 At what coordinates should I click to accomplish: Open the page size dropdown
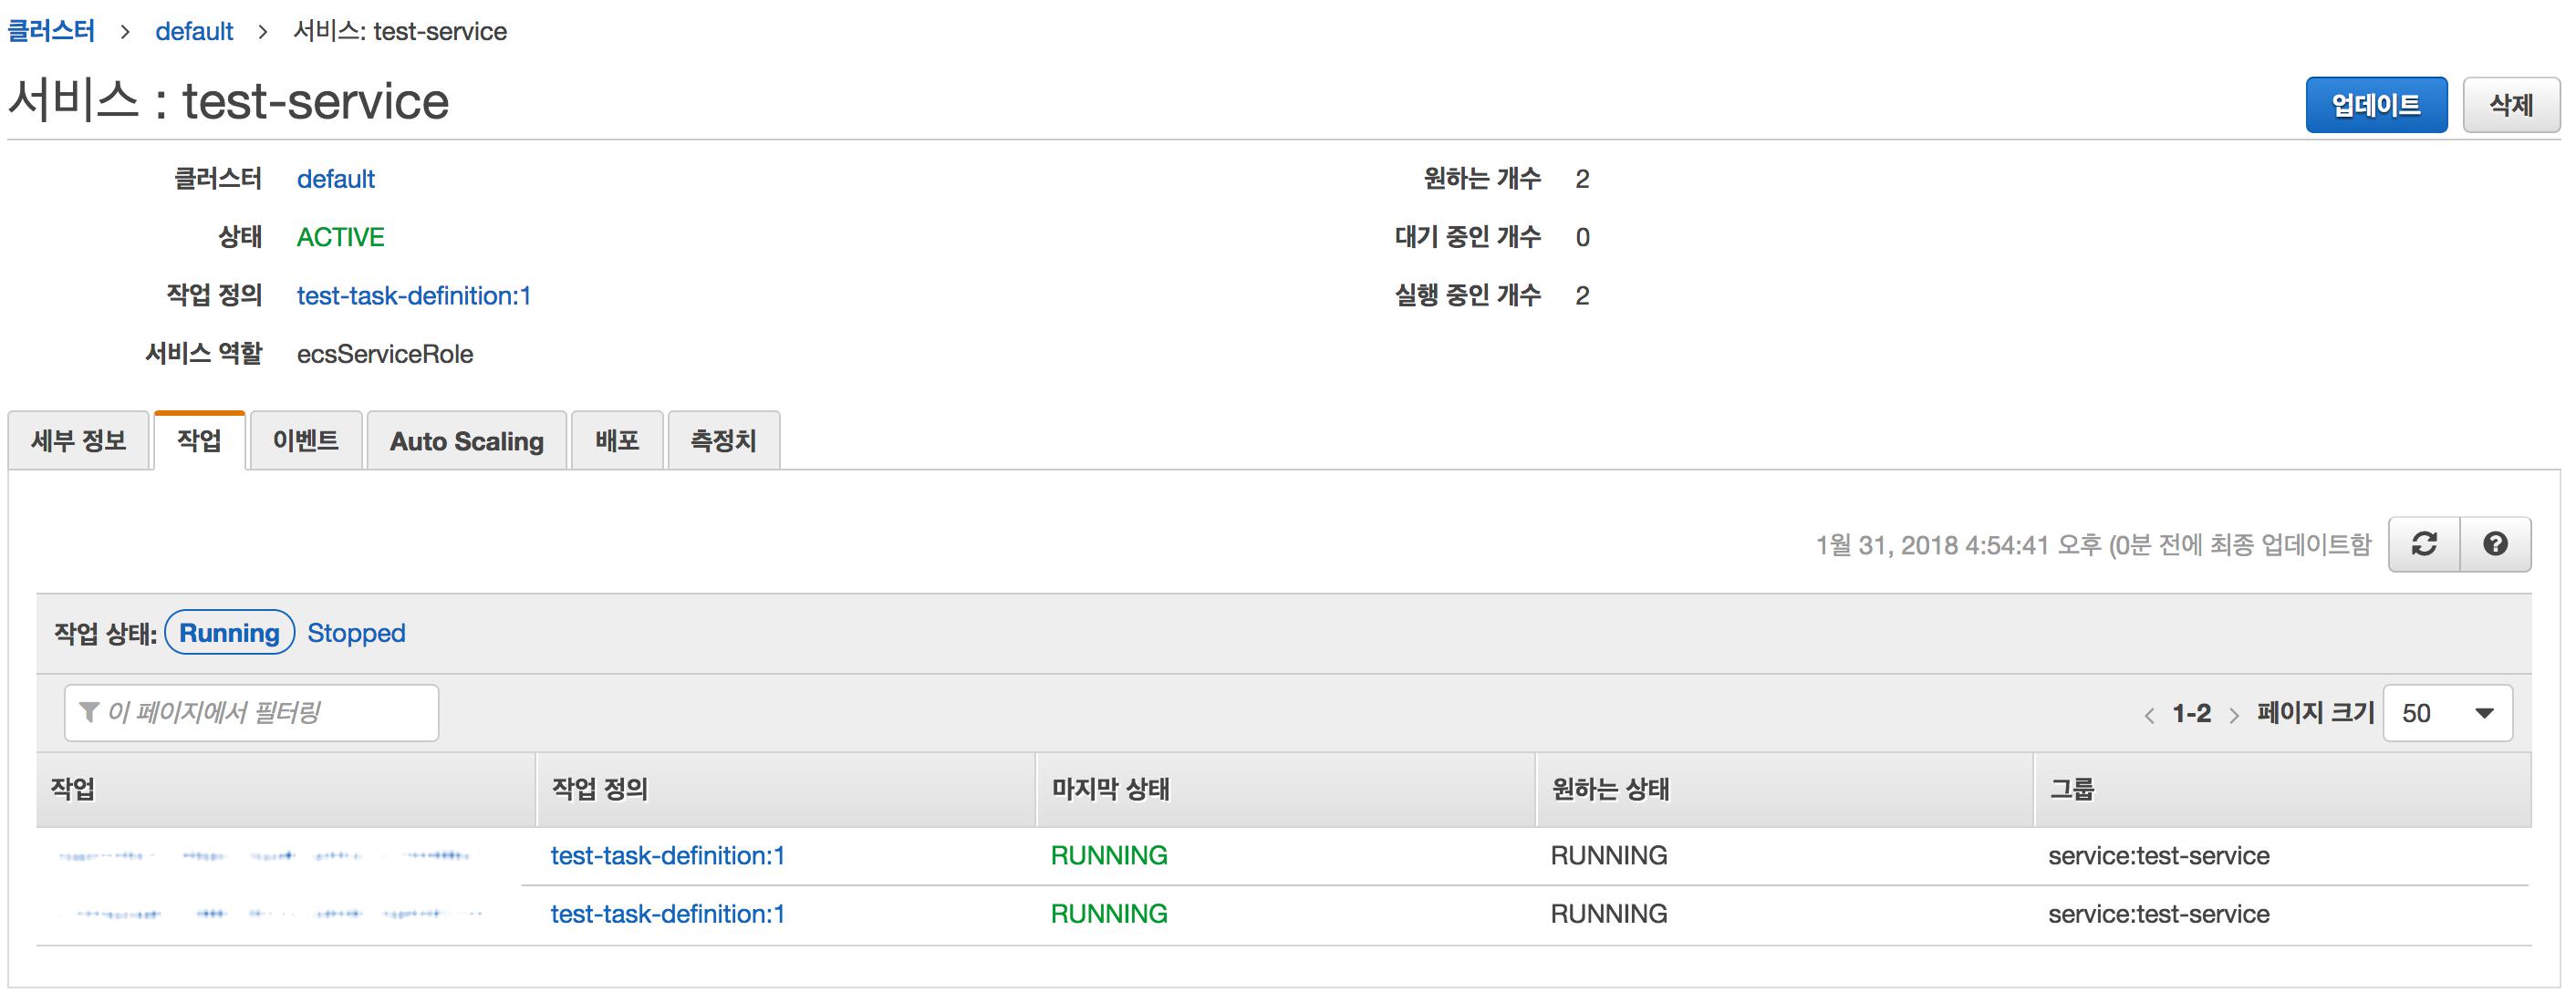click(x=2447, y=713)
